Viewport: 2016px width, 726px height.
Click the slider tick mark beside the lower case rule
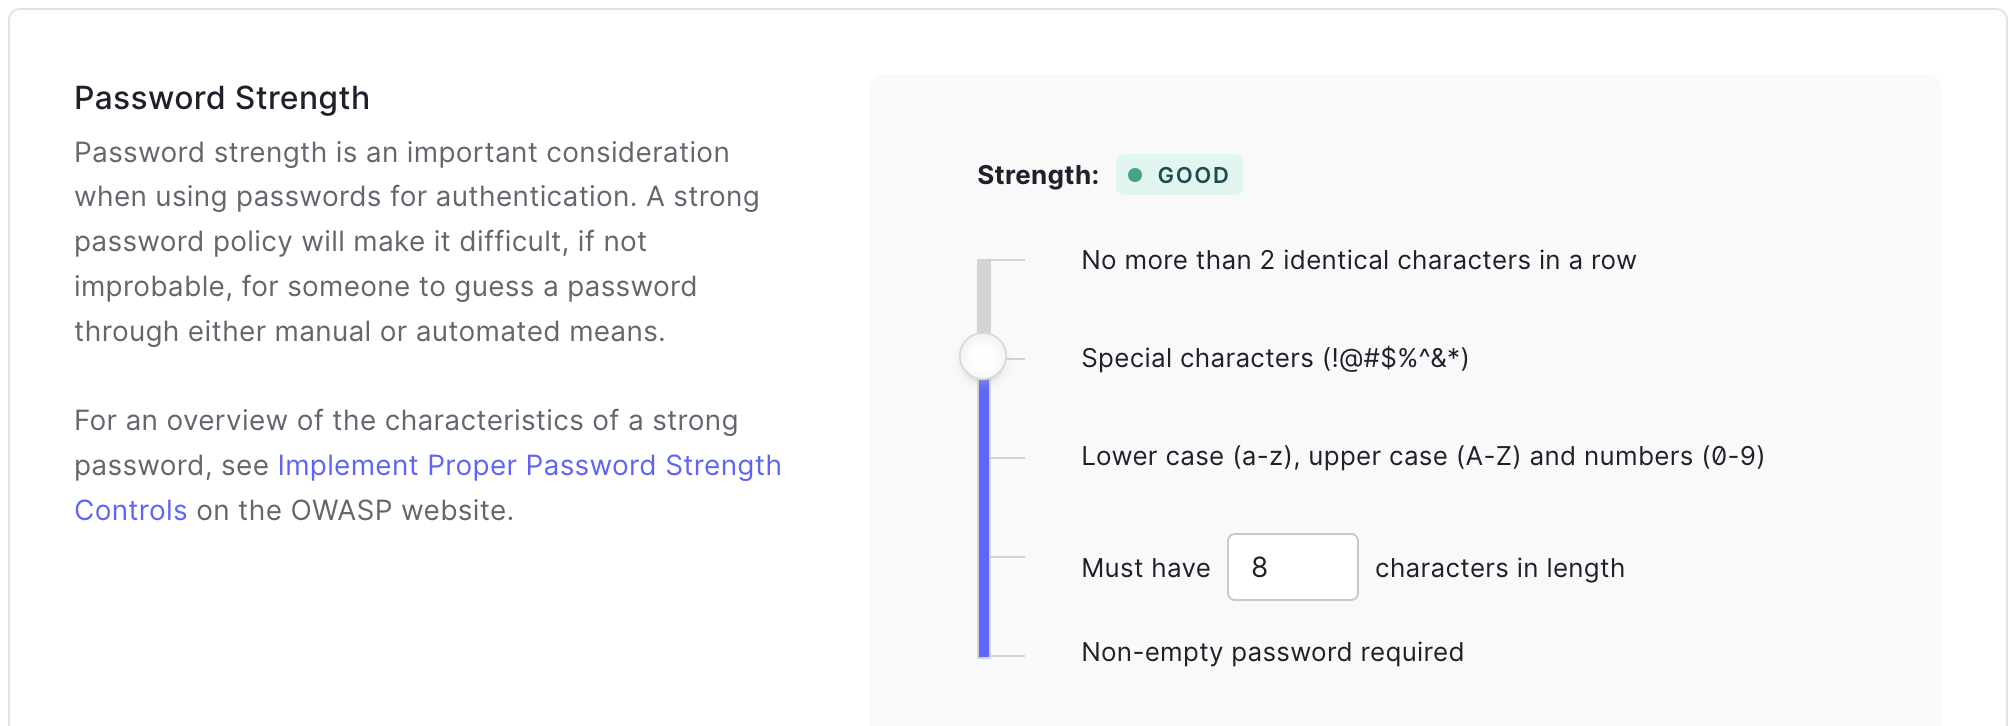[x=1009, y=458]
